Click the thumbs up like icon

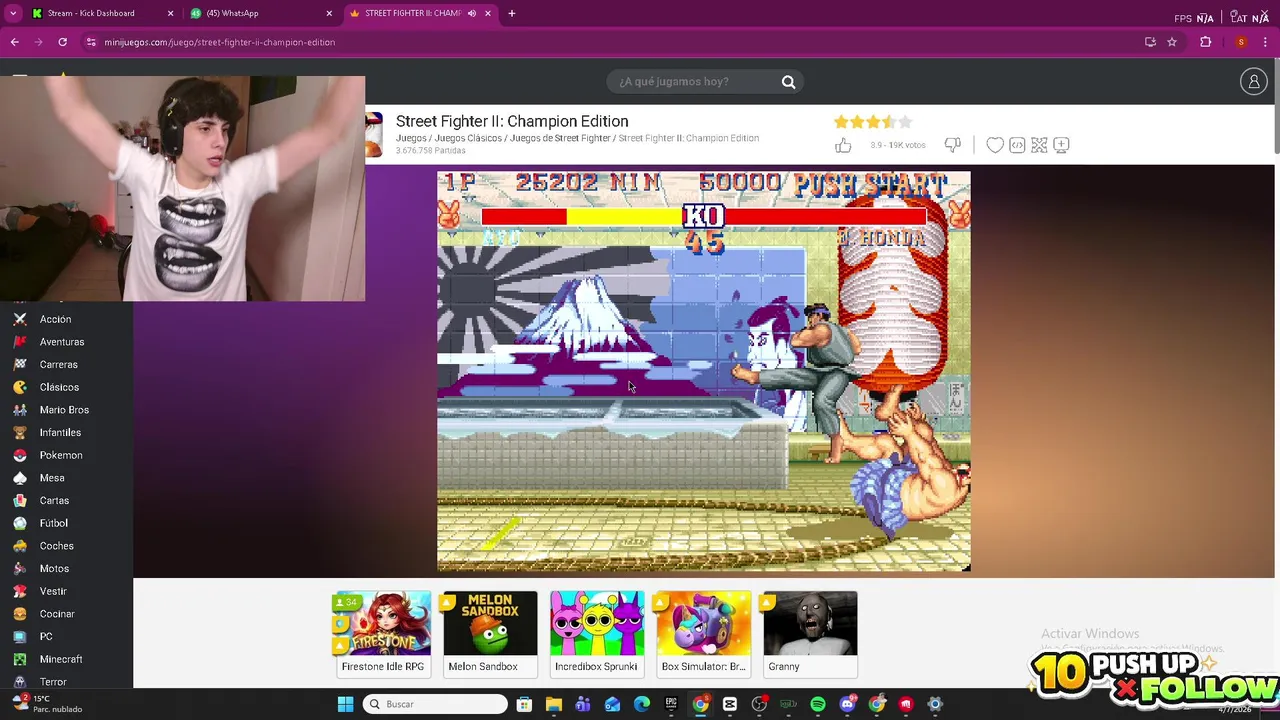tap(843, 146)
